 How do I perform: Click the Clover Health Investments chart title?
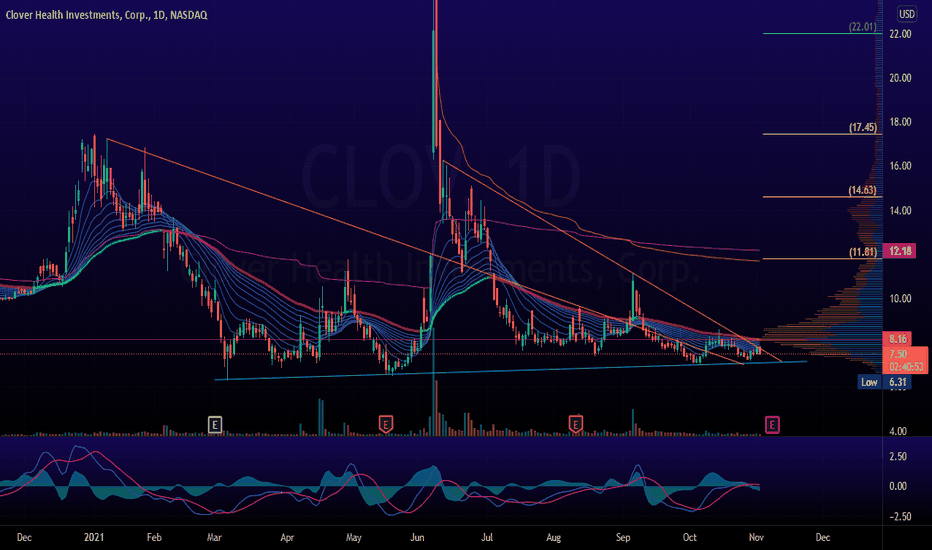[x=106, y=15]
